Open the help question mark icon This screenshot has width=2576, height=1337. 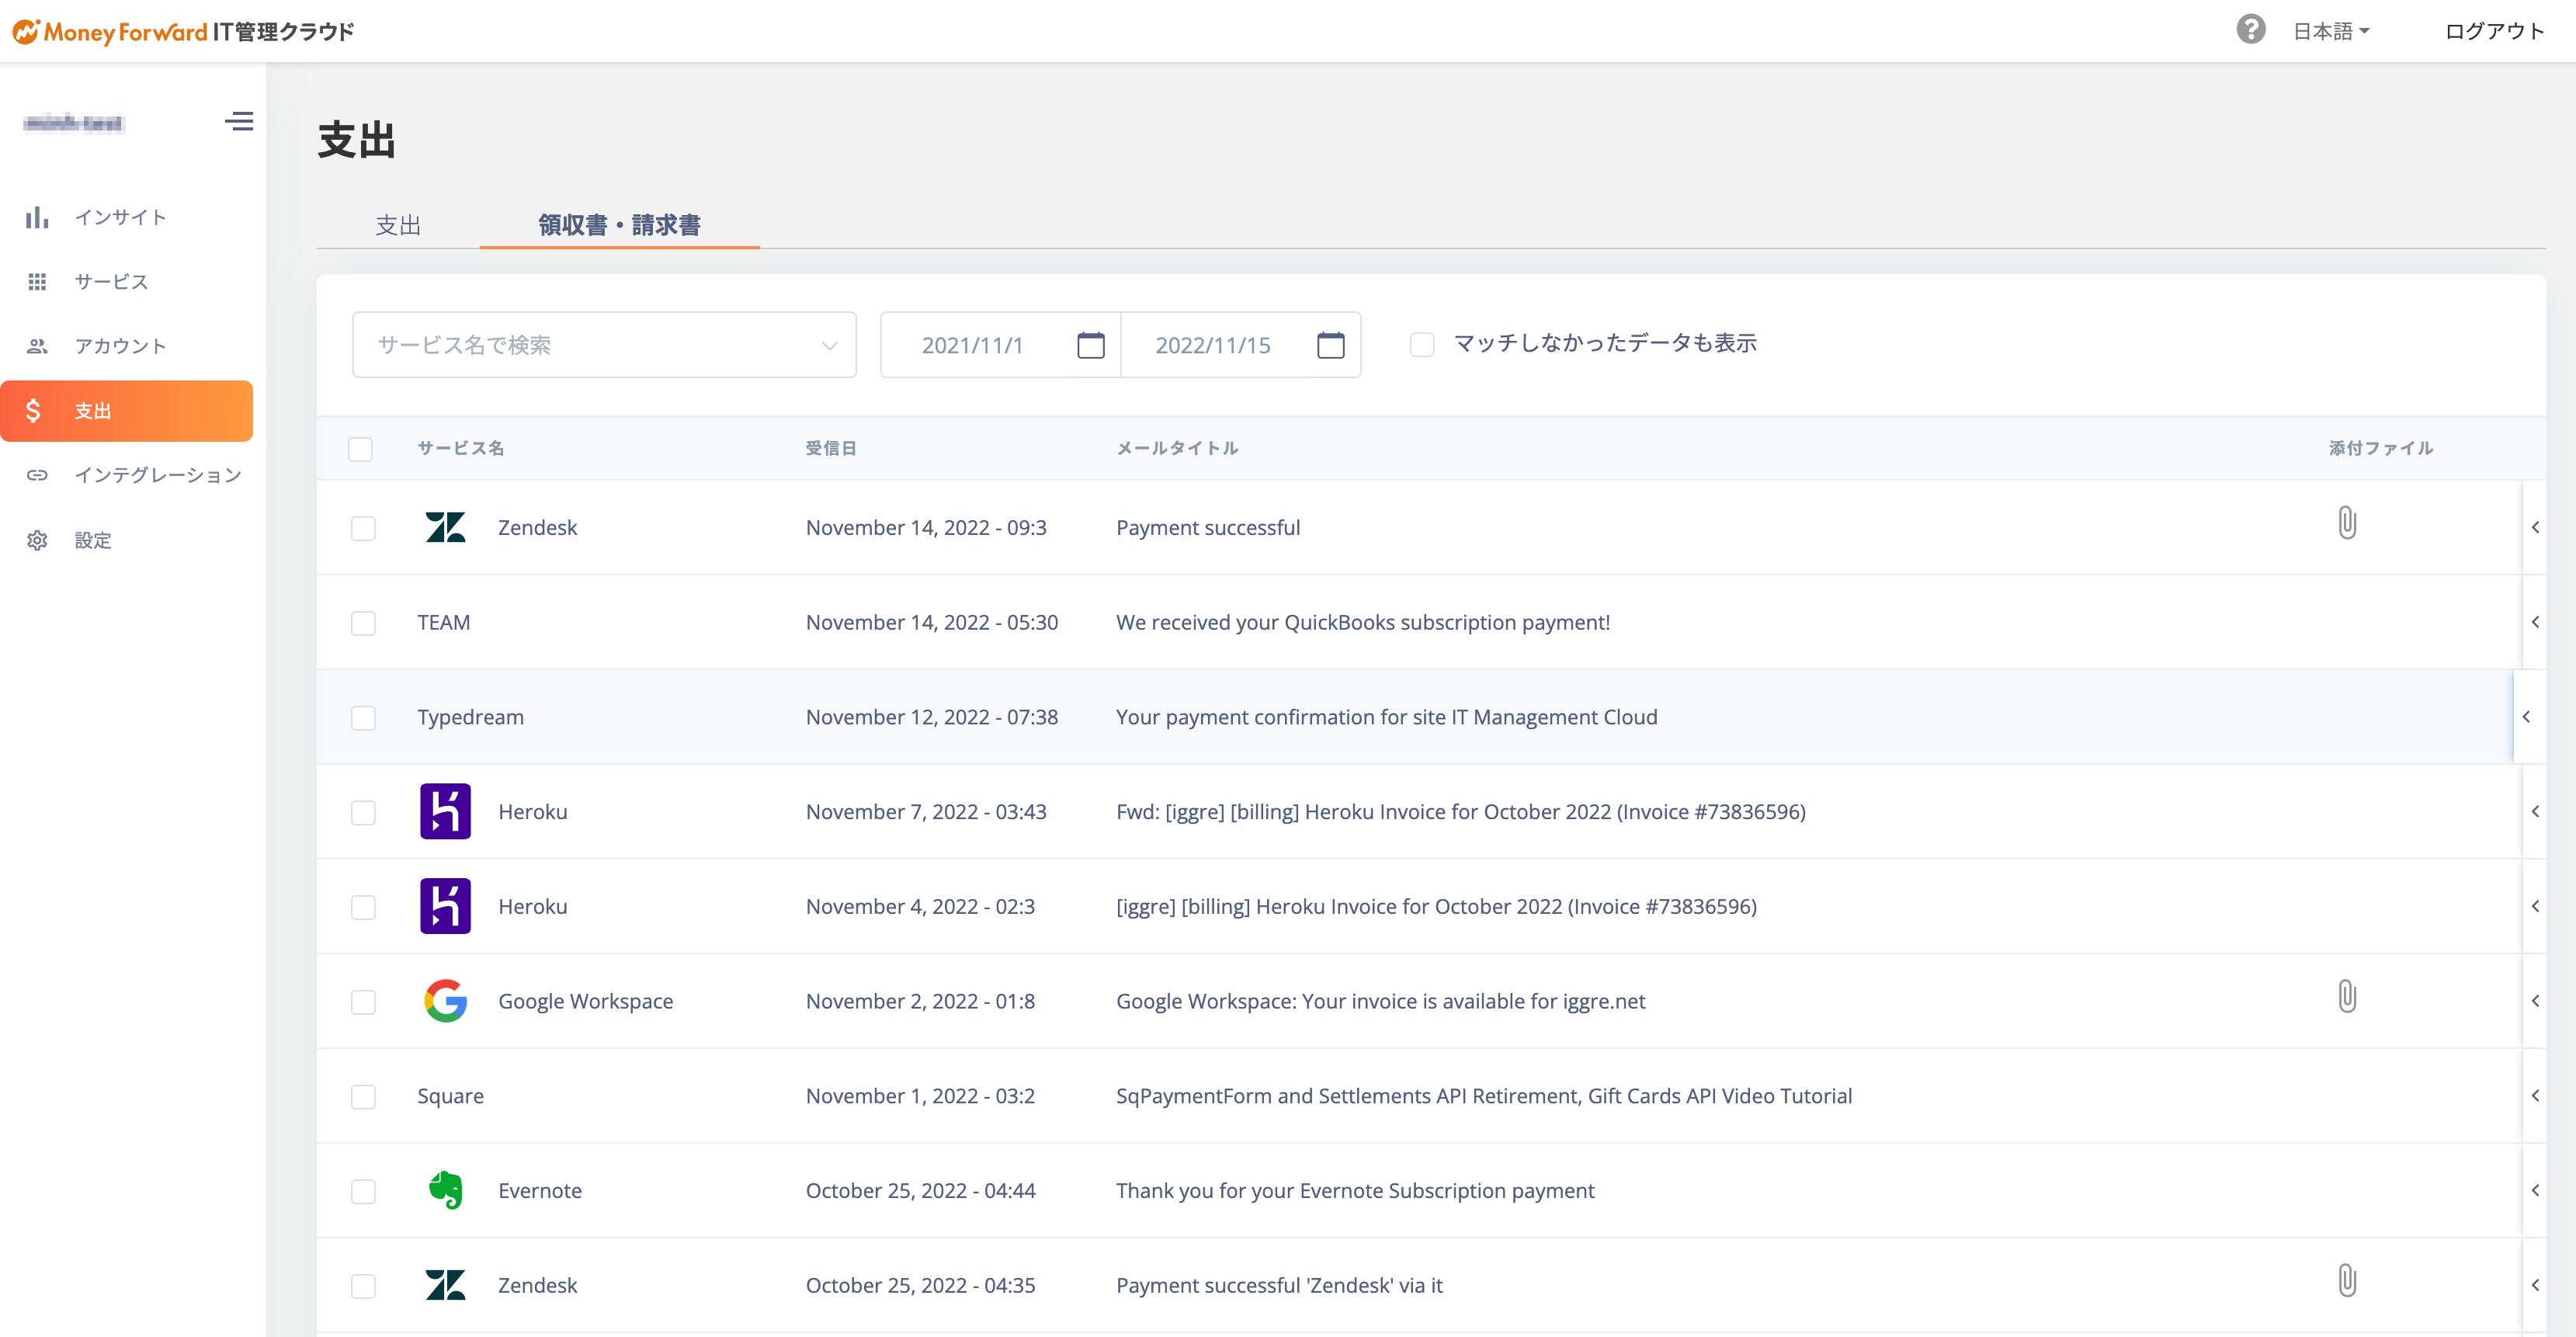(2250, 29)
